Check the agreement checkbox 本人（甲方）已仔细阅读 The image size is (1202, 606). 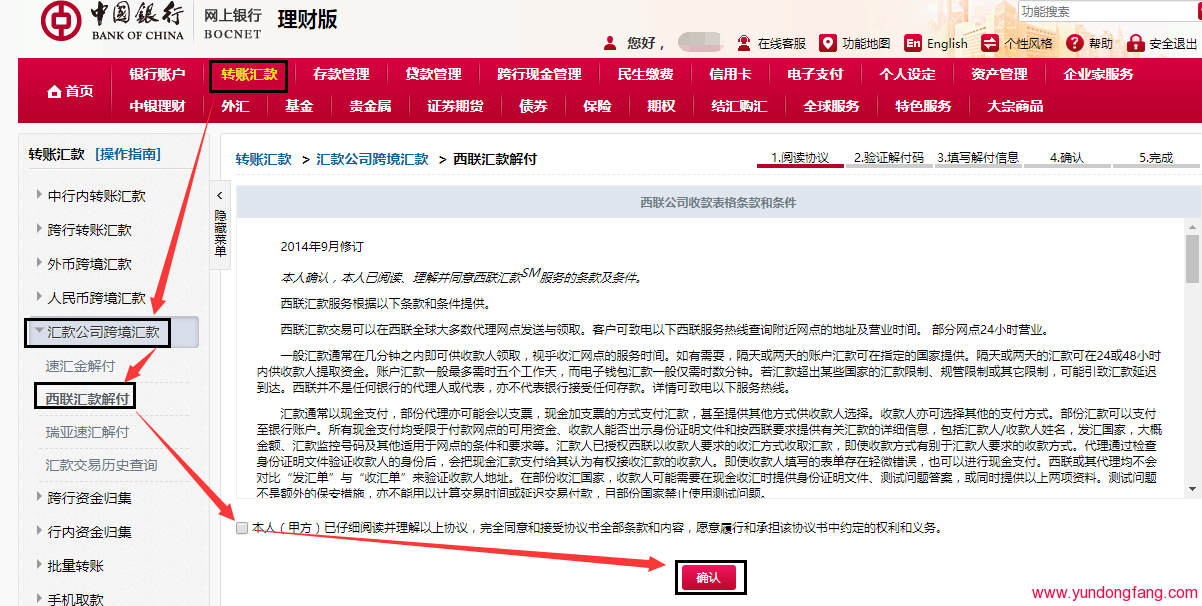[x=242, y=528]
